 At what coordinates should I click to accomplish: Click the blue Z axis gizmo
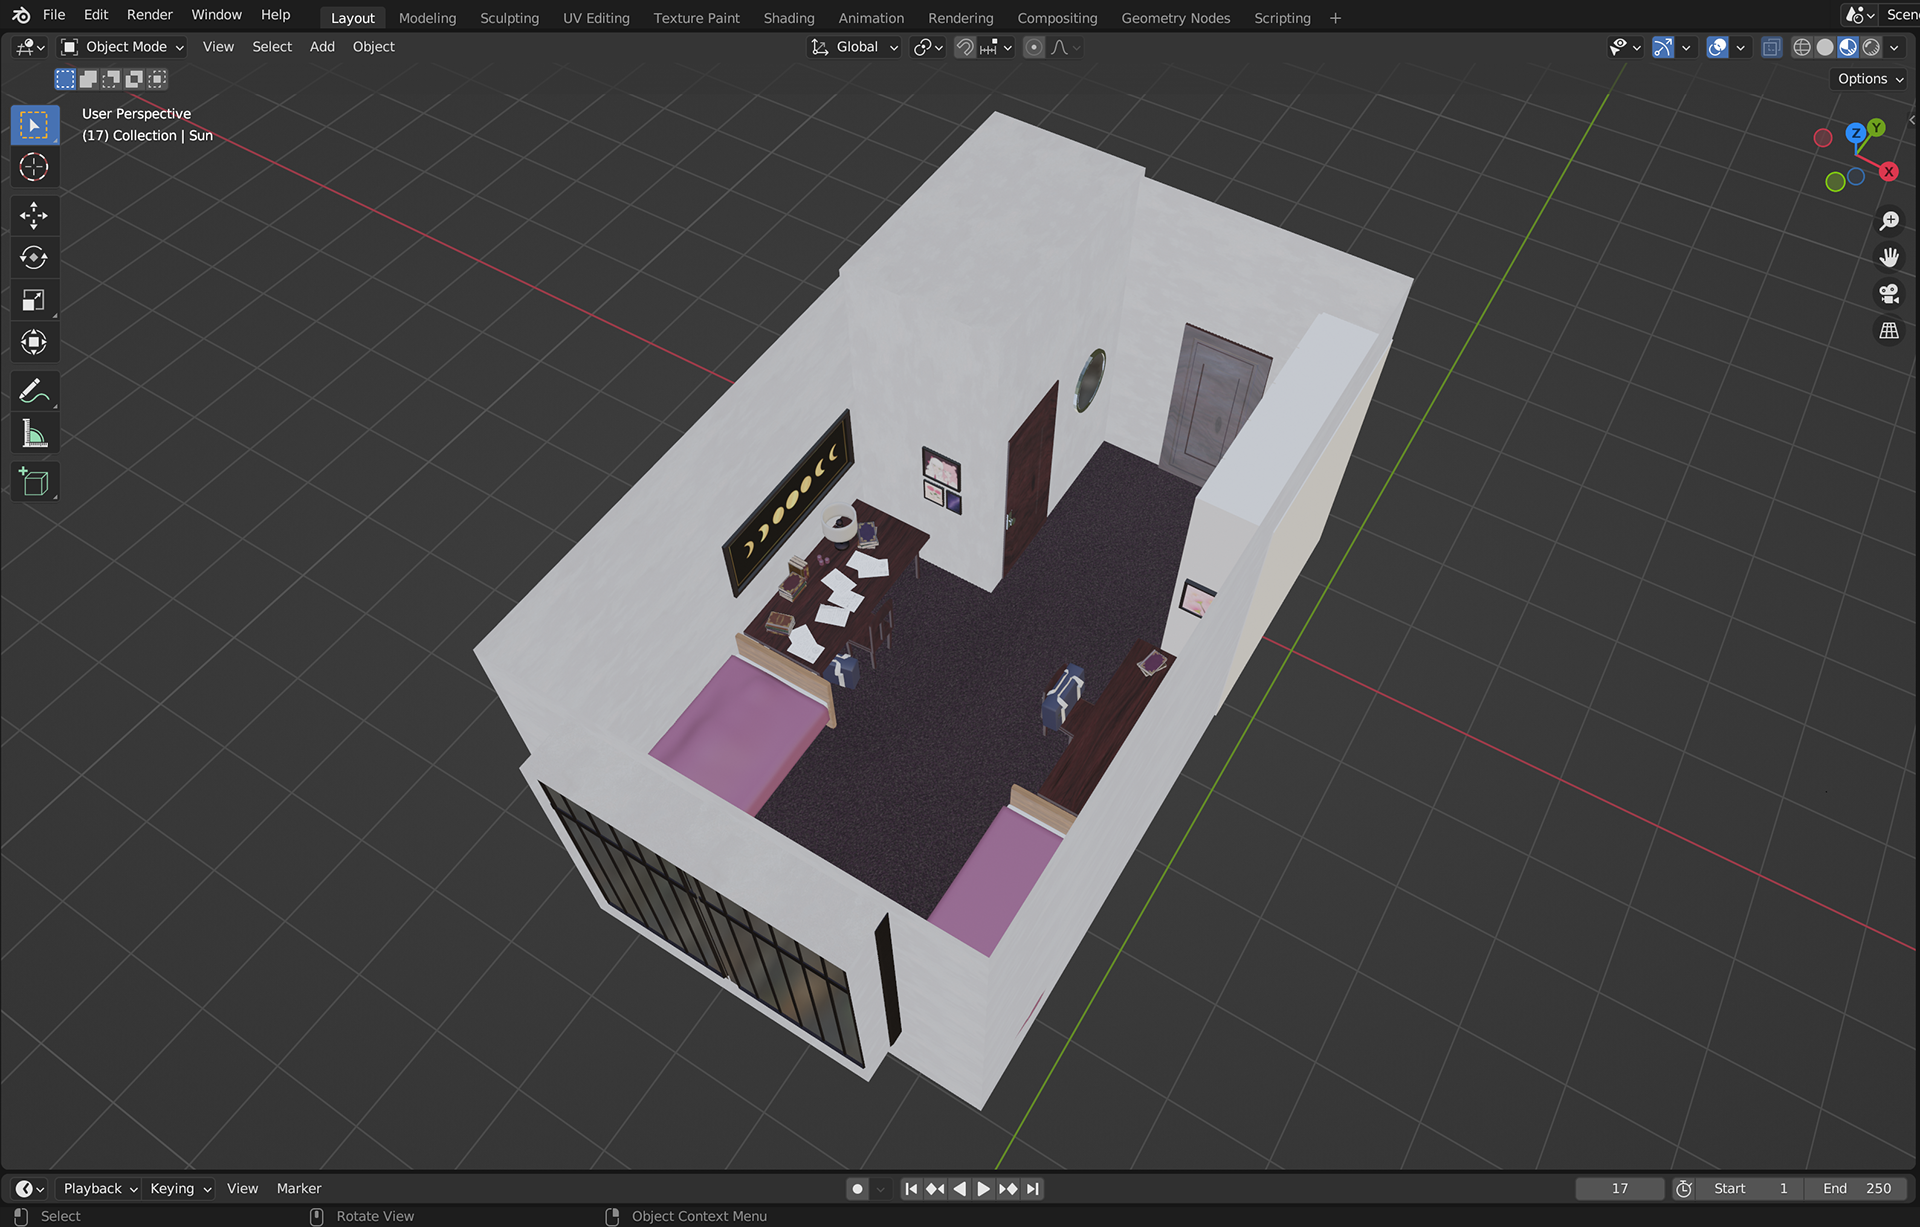click(x=1855, y=133)
